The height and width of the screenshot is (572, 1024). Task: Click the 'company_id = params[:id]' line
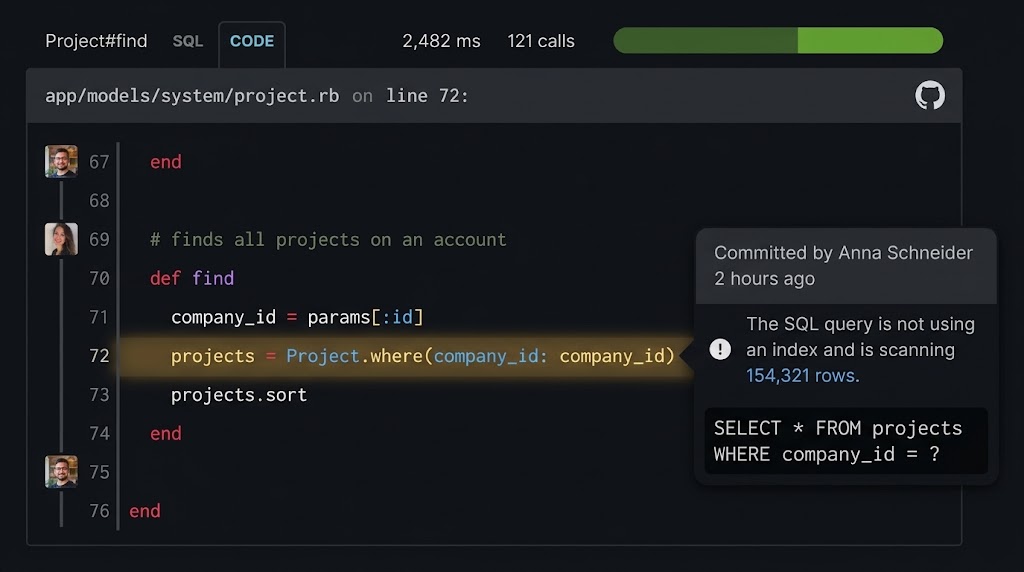click(x=297, y=317)
